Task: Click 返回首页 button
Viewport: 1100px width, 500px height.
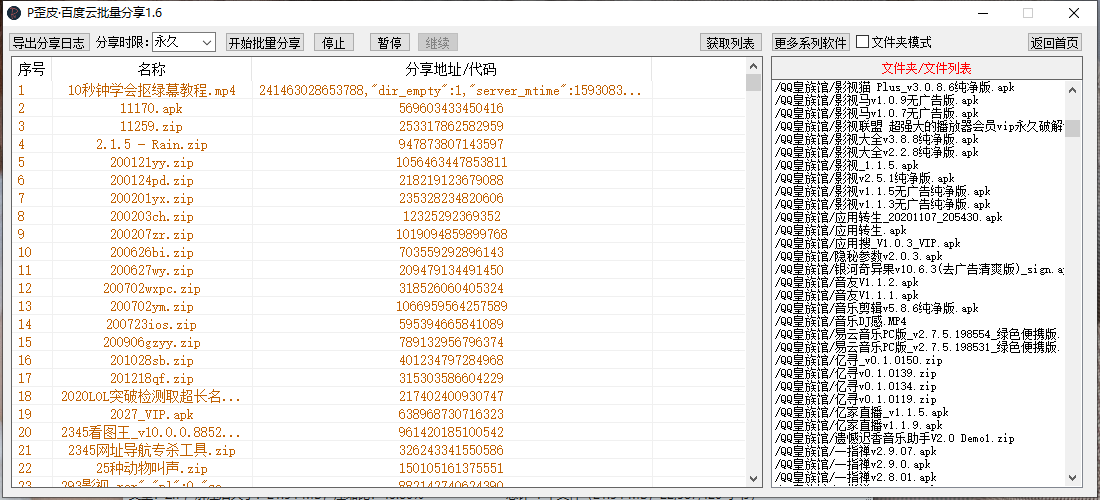Action: pos(1054,43)
